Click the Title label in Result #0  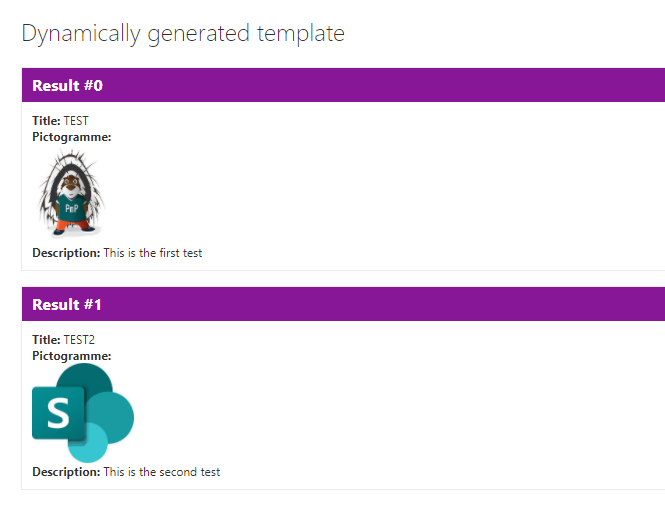coord(46,121)
